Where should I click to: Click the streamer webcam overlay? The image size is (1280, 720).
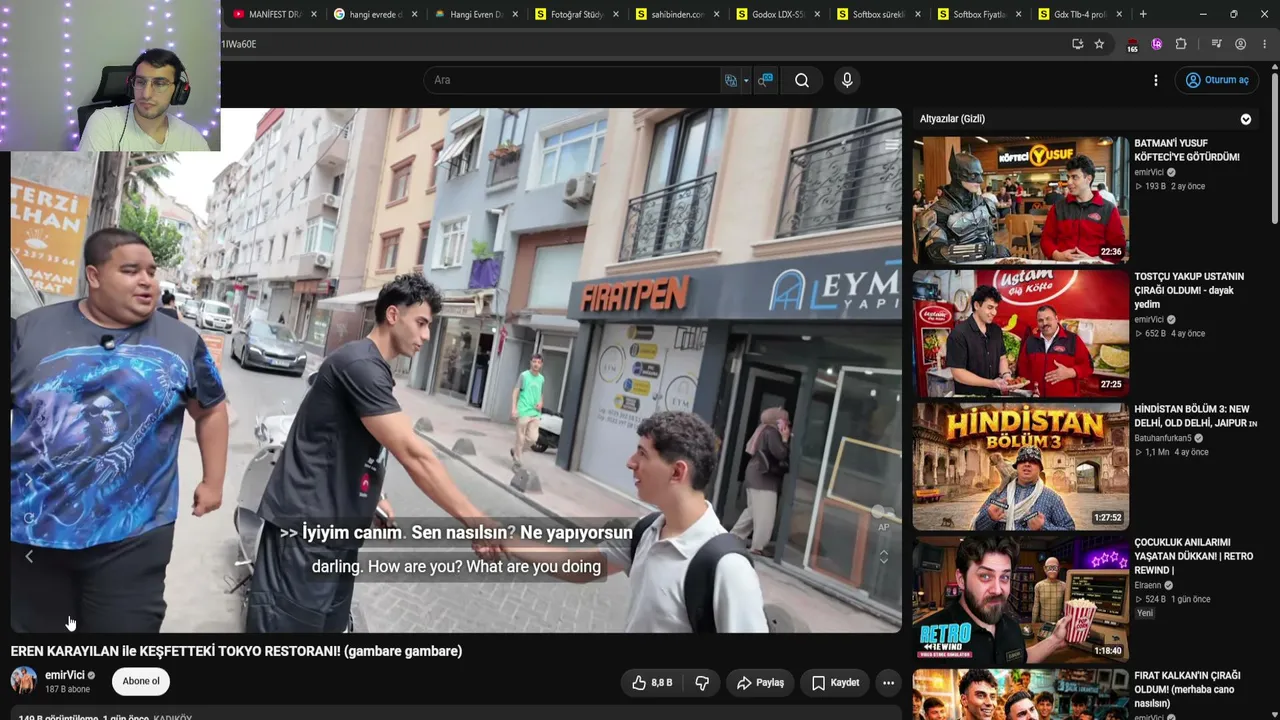click(x=110, y=76)
